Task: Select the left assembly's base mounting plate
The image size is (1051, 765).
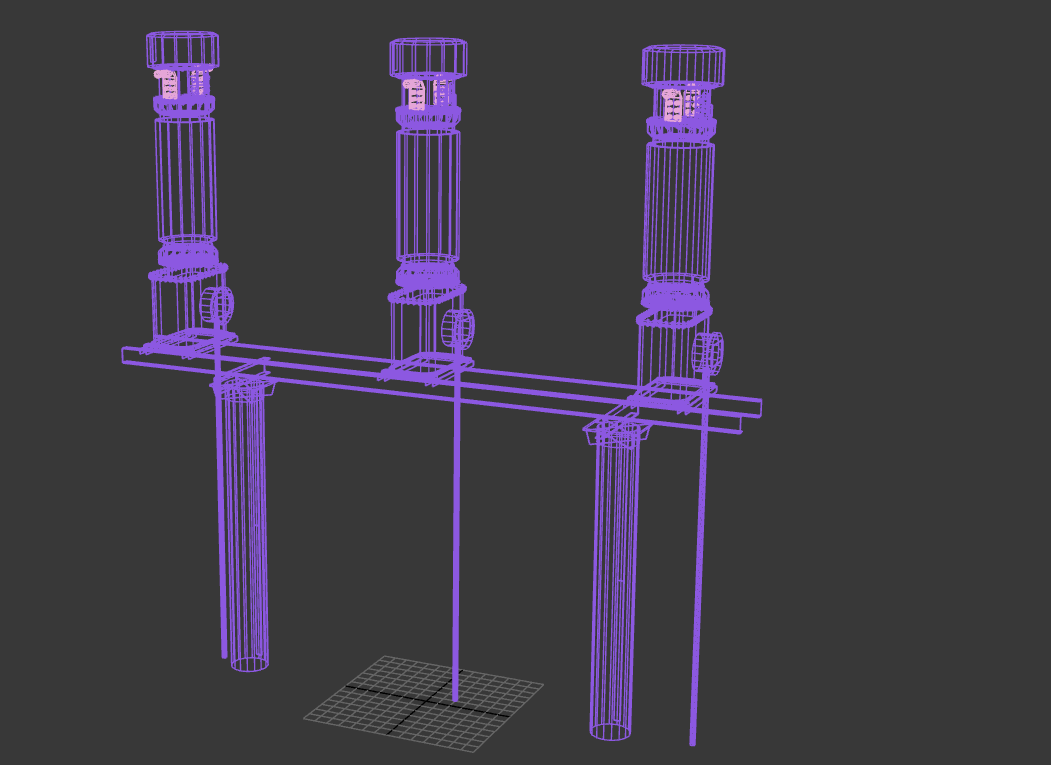Action: [x=189, y=341]
